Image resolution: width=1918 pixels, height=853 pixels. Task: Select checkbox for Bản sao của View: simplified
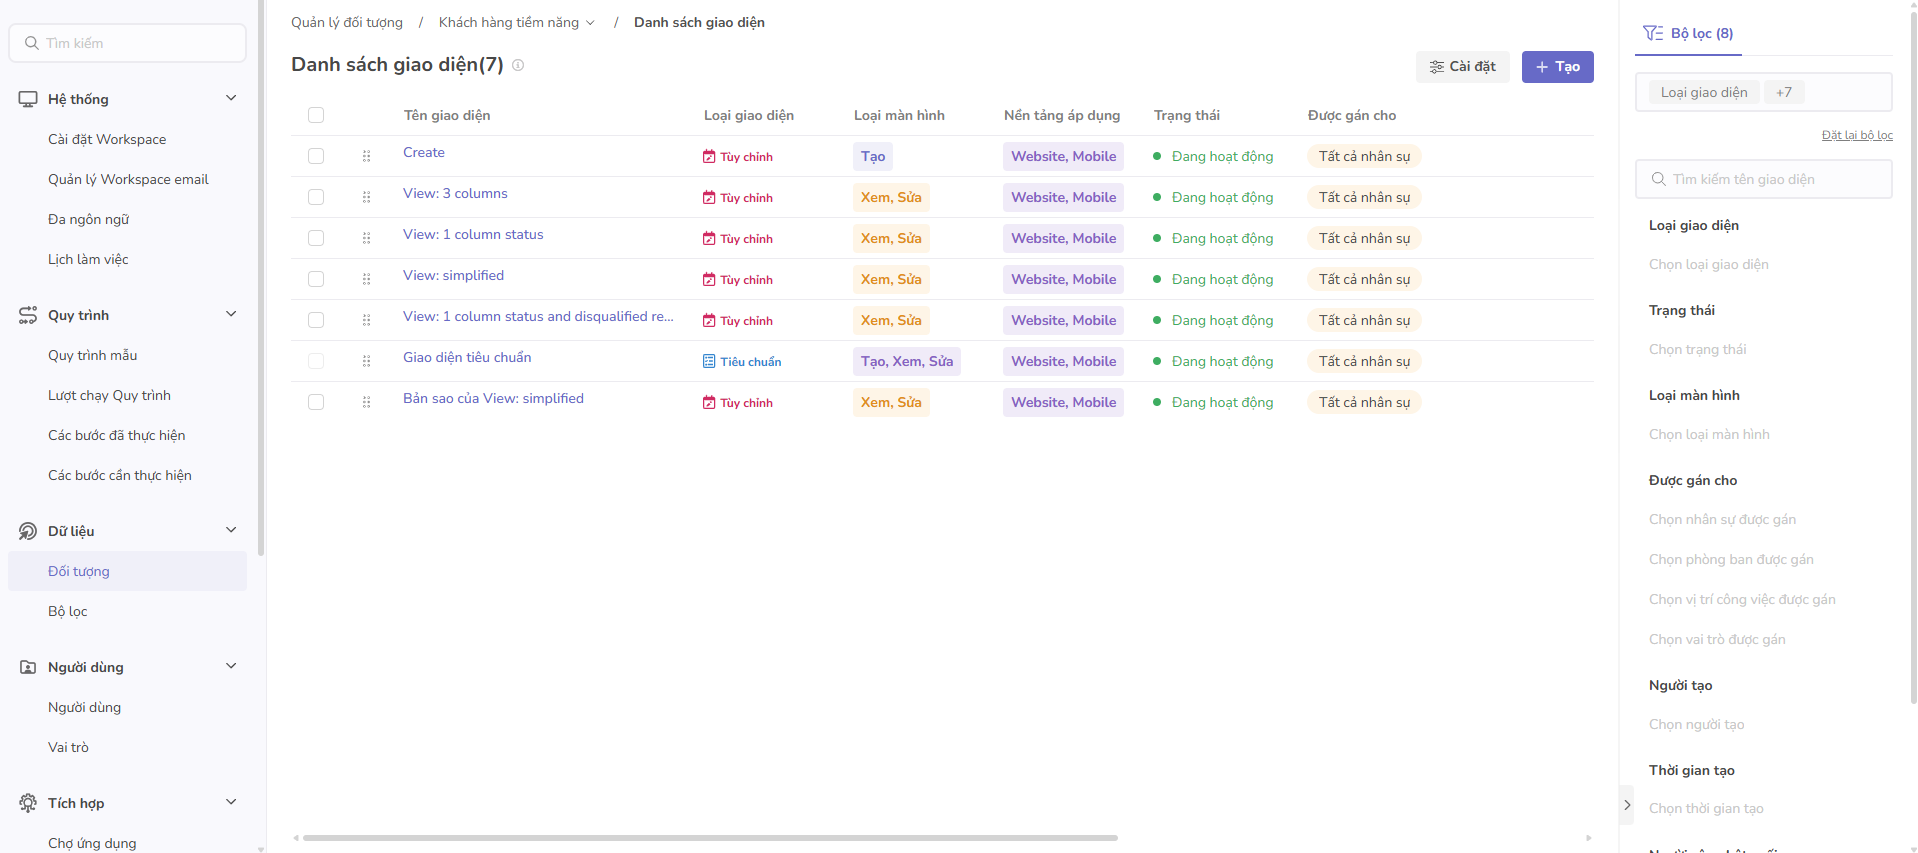coord(316,402)
